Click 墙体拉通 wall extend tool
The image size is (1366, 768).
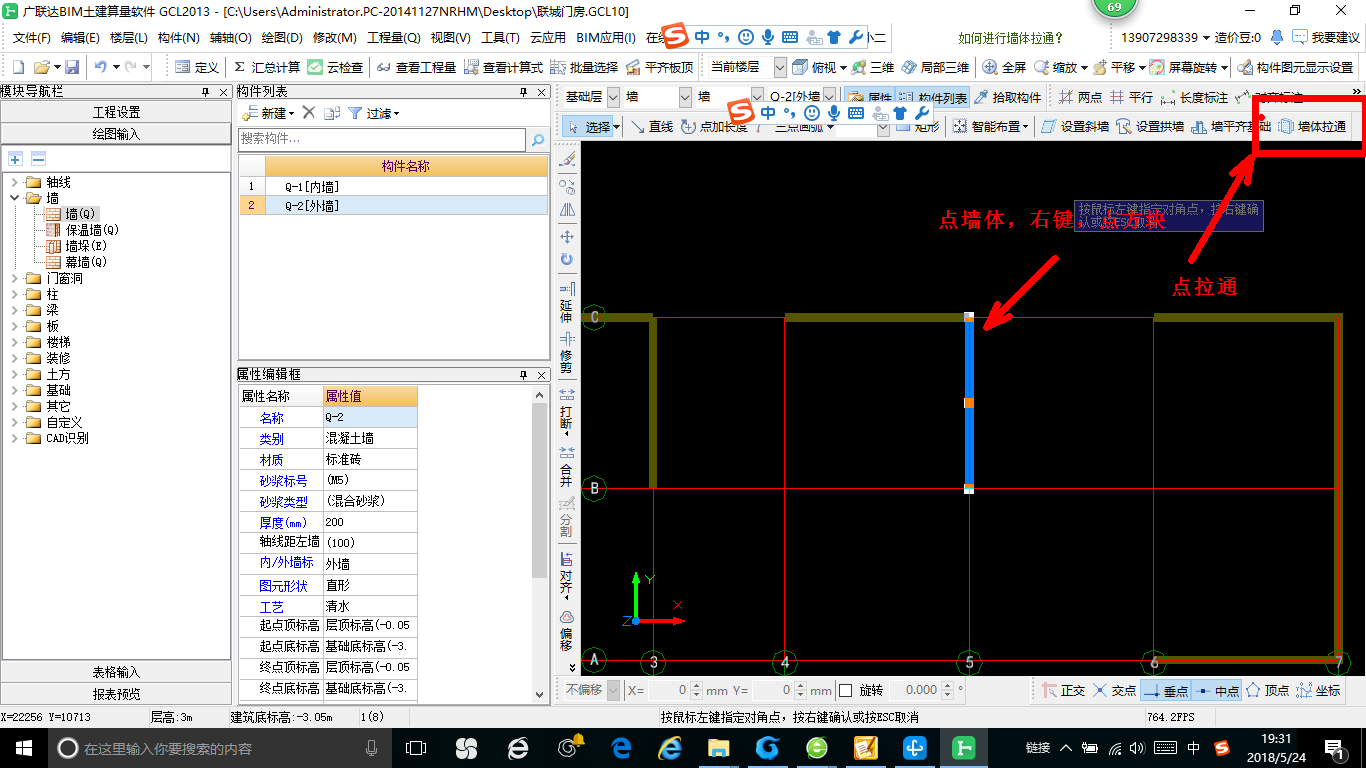1312,127
